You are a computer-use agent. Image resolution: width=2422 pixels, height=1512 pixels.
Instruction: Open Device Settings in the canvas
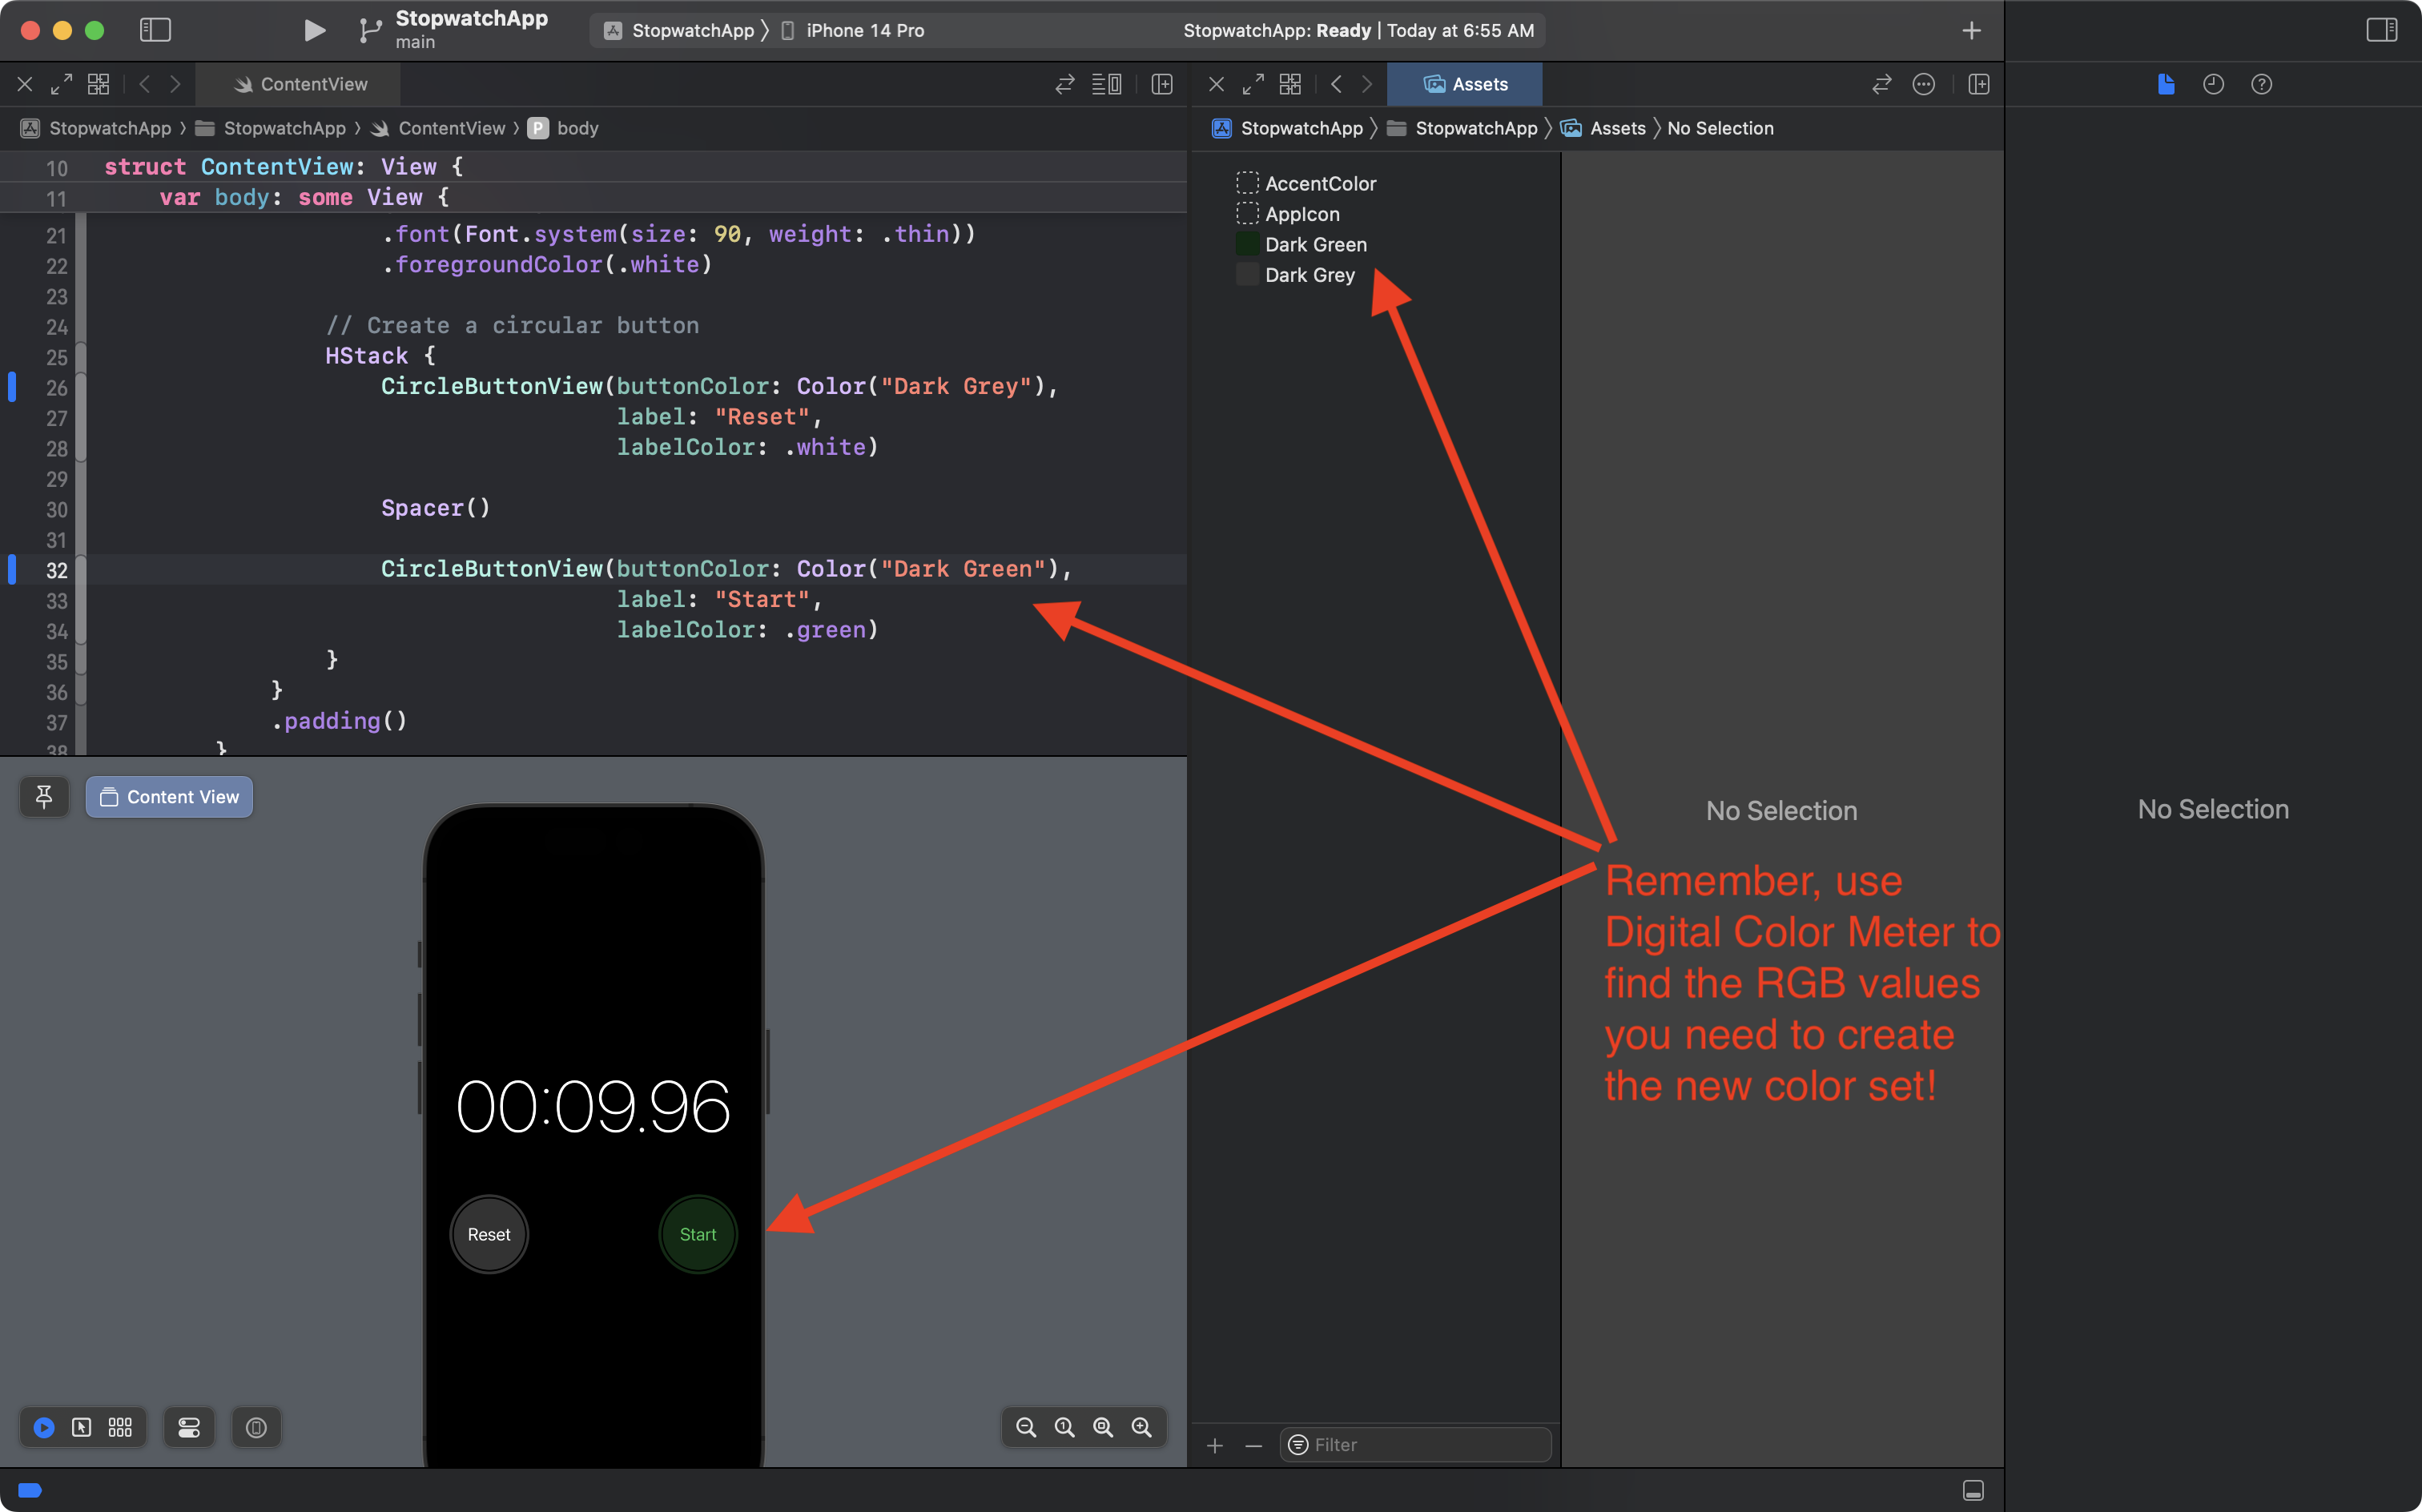[189, 1427]
